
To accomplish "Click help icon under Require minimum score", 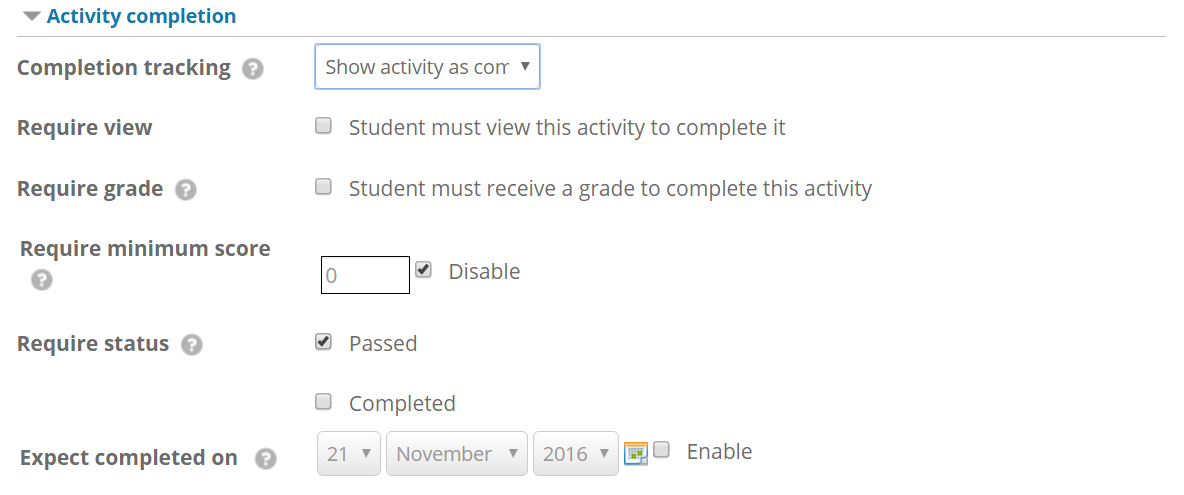I will click(42, 281).
